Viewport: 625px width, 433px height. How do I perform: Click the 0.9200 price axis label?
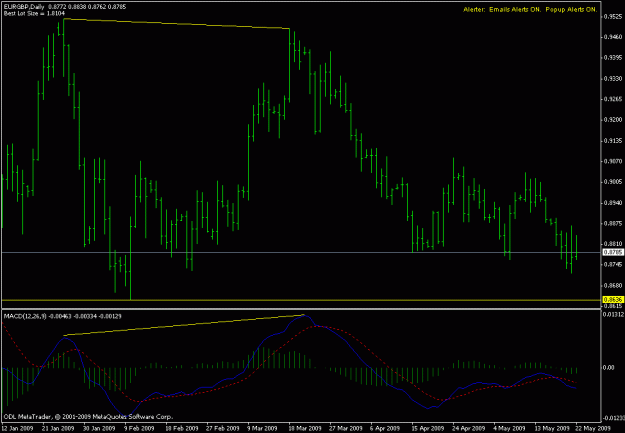tap(613, 120)
